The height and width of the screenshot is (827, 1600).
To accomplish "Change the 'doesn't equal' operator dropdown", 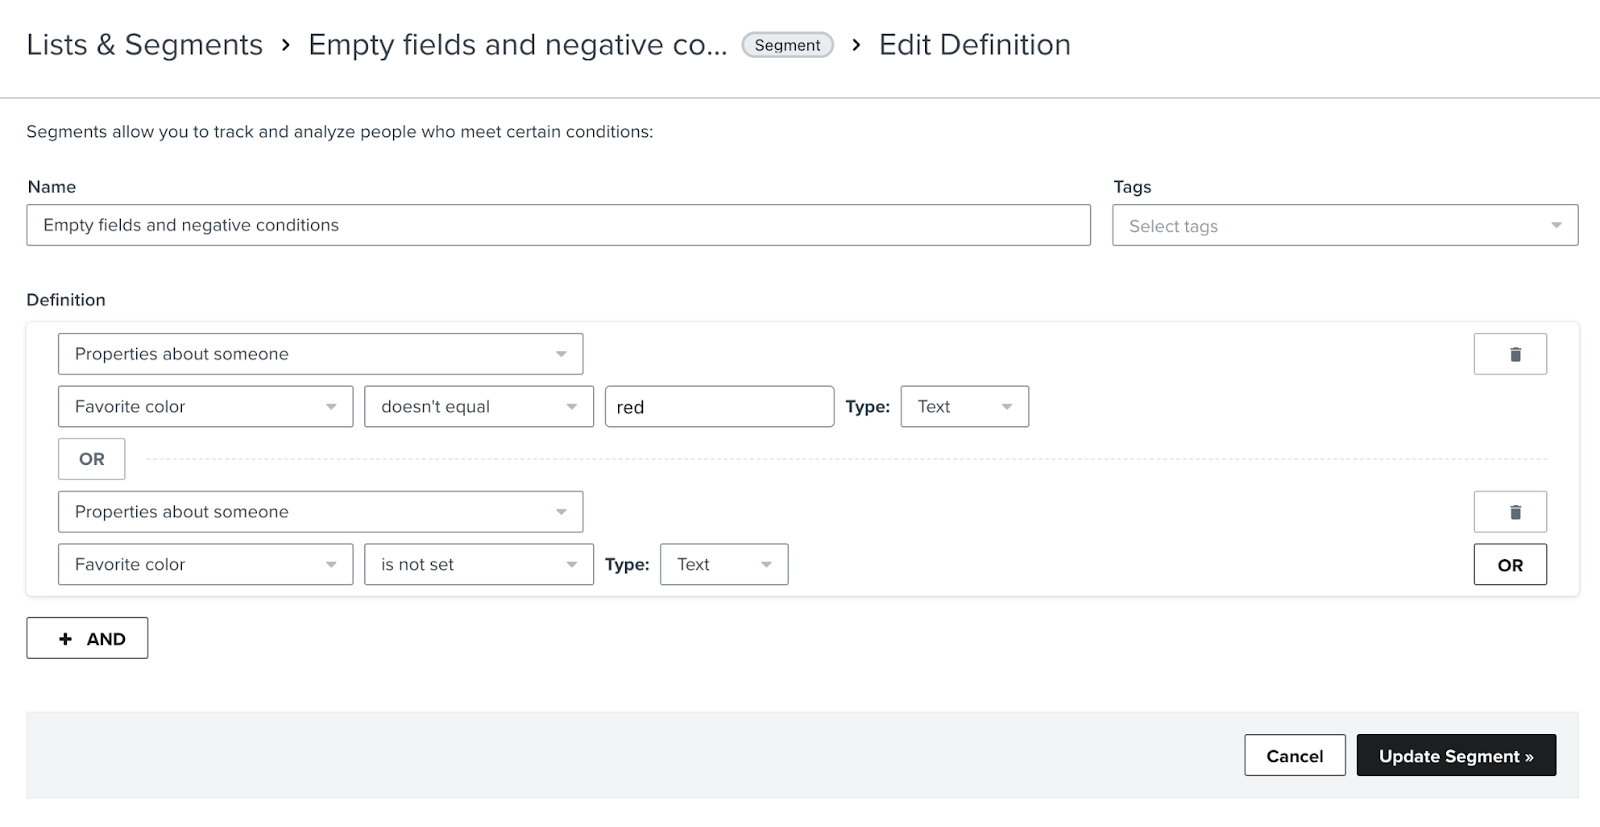I will [x=479, y=407].
